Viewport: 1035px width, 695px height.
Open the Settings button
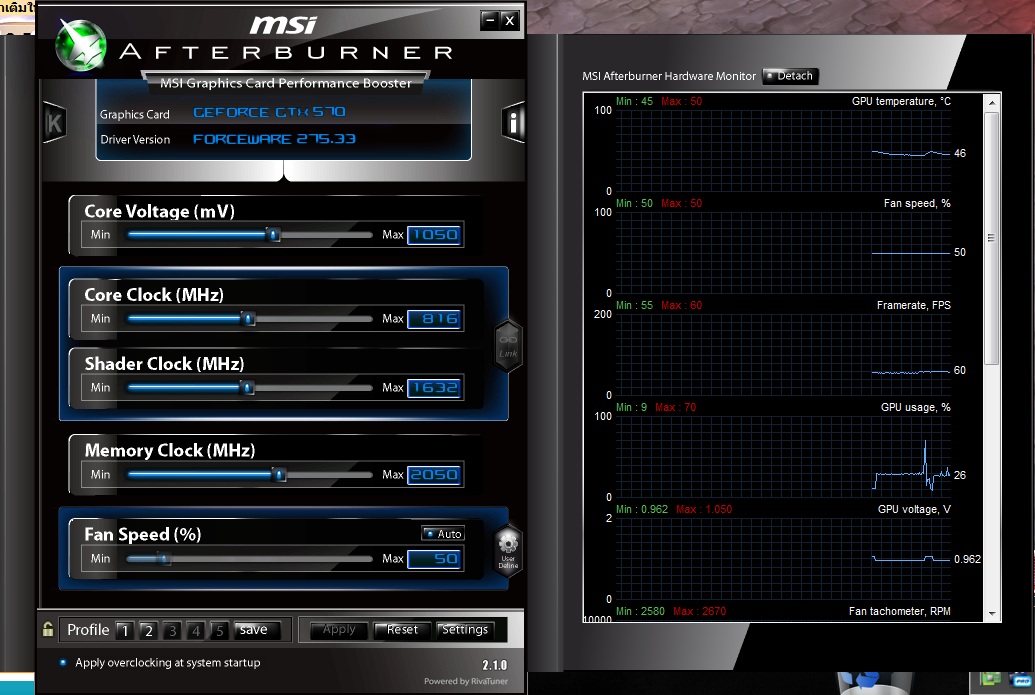click(x=465, y=630)
